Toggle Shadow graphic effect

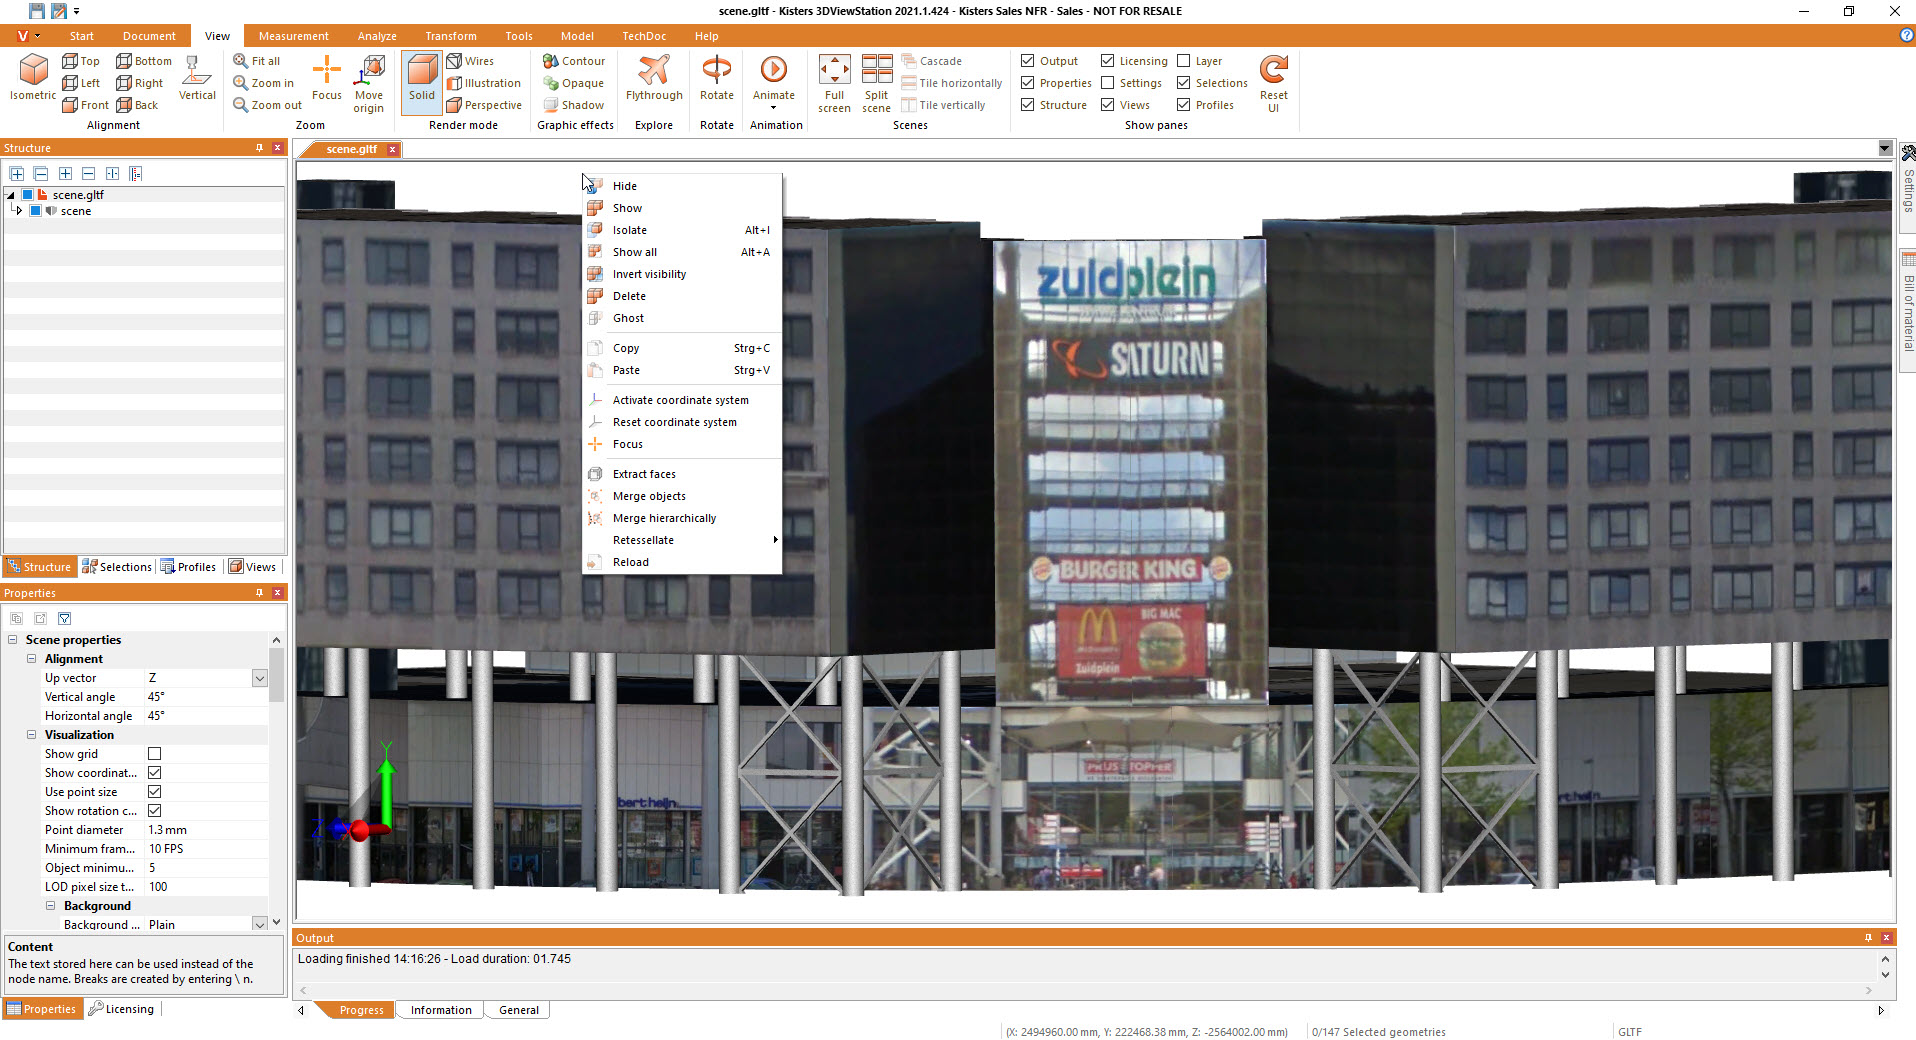[574, 105]
